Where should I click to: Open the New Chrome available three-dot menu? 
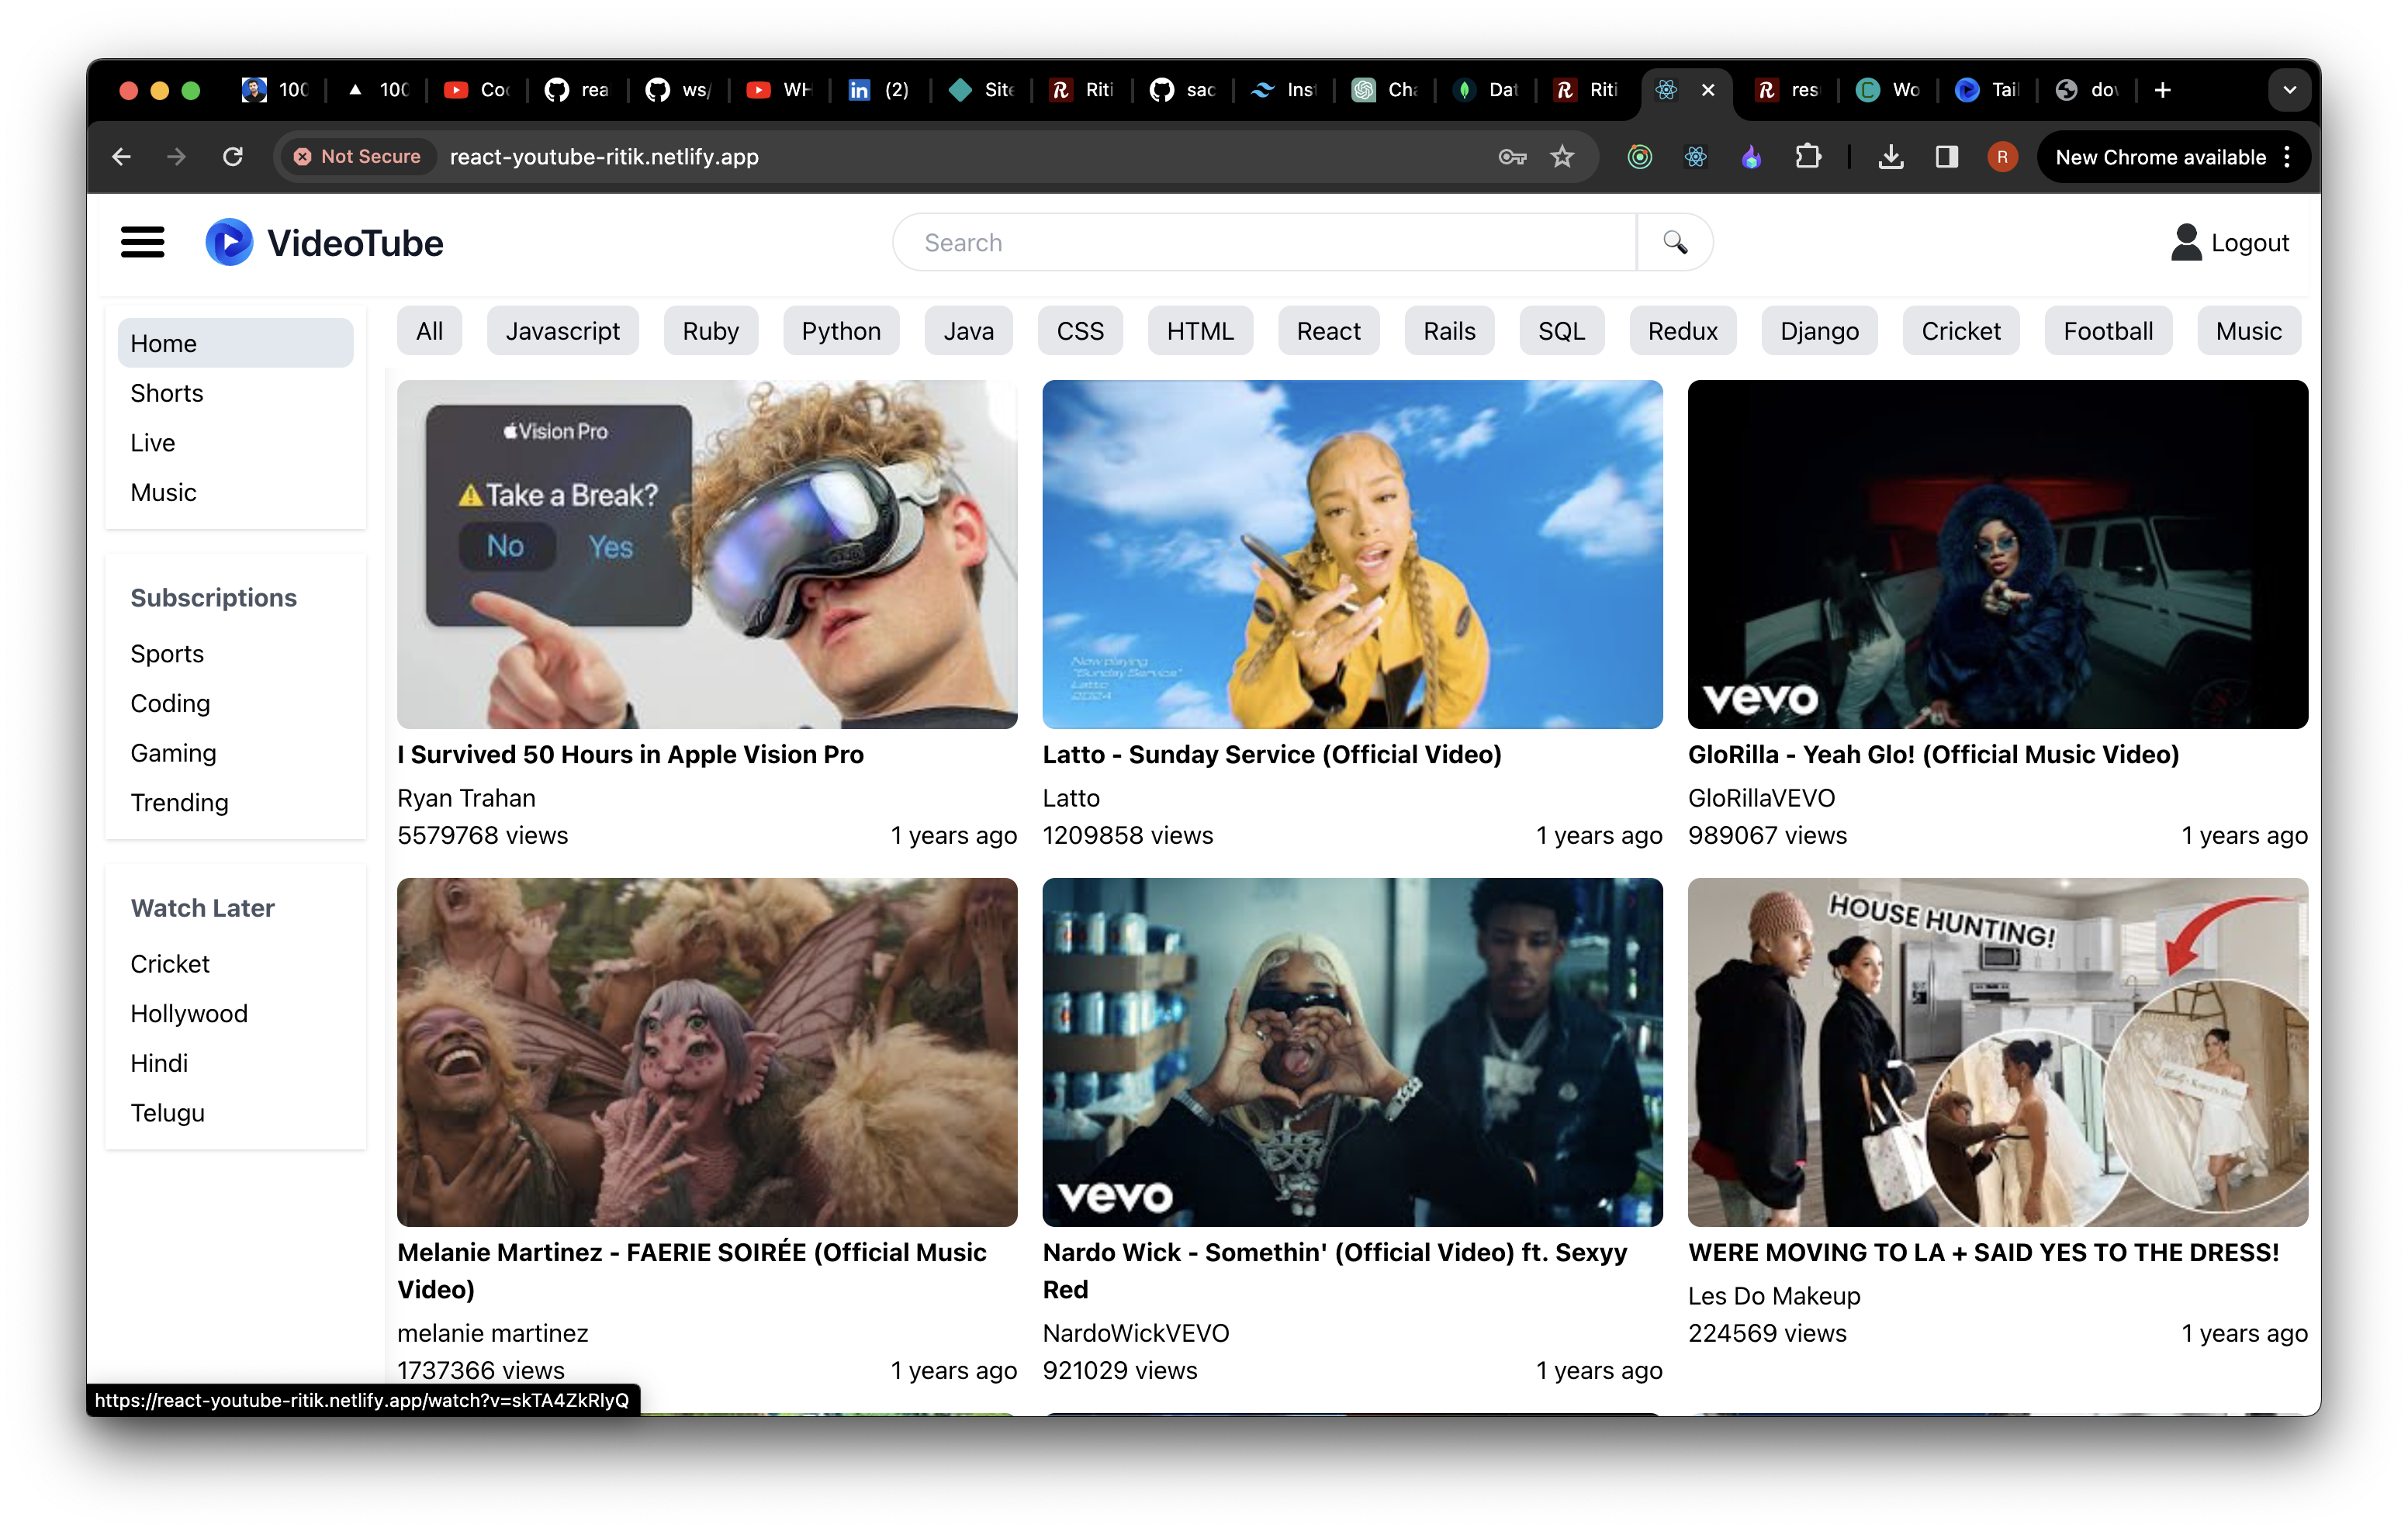pyautogui.click(x=2288, y=157)
